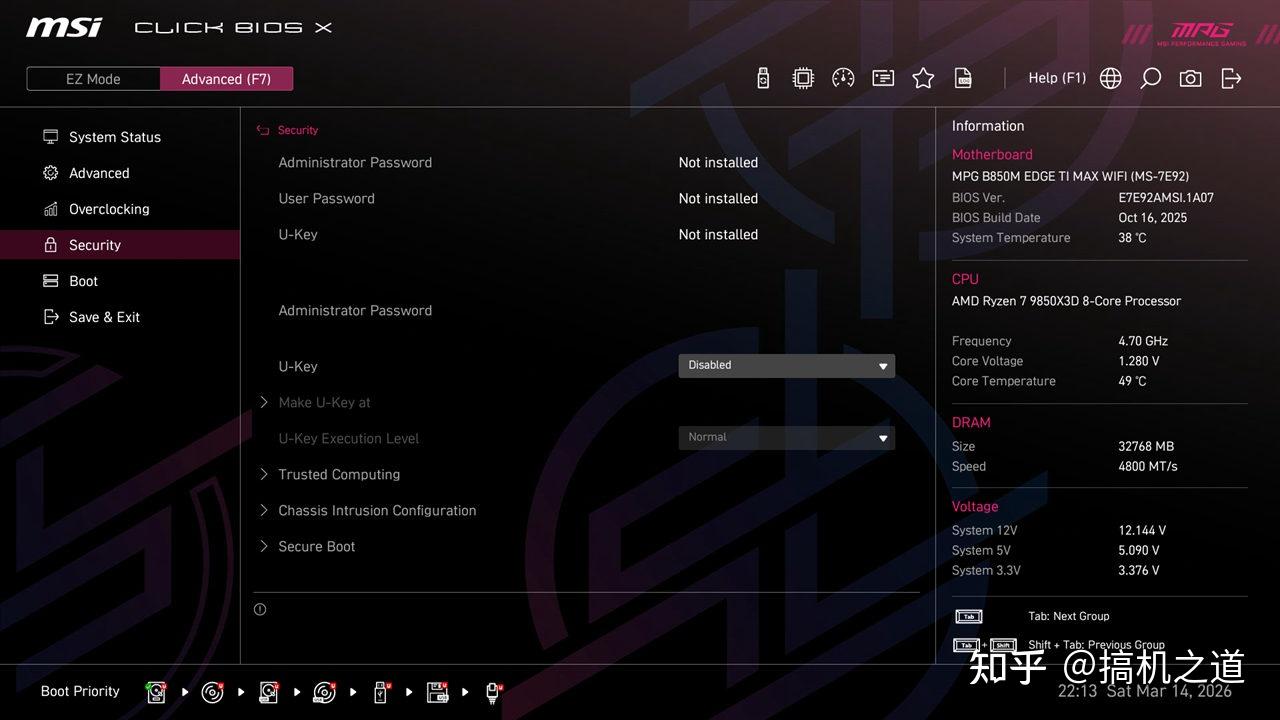This screenshot has width=1280, height=720.
Task: Select the hard disk boot device icon
Action: [156, 692]
